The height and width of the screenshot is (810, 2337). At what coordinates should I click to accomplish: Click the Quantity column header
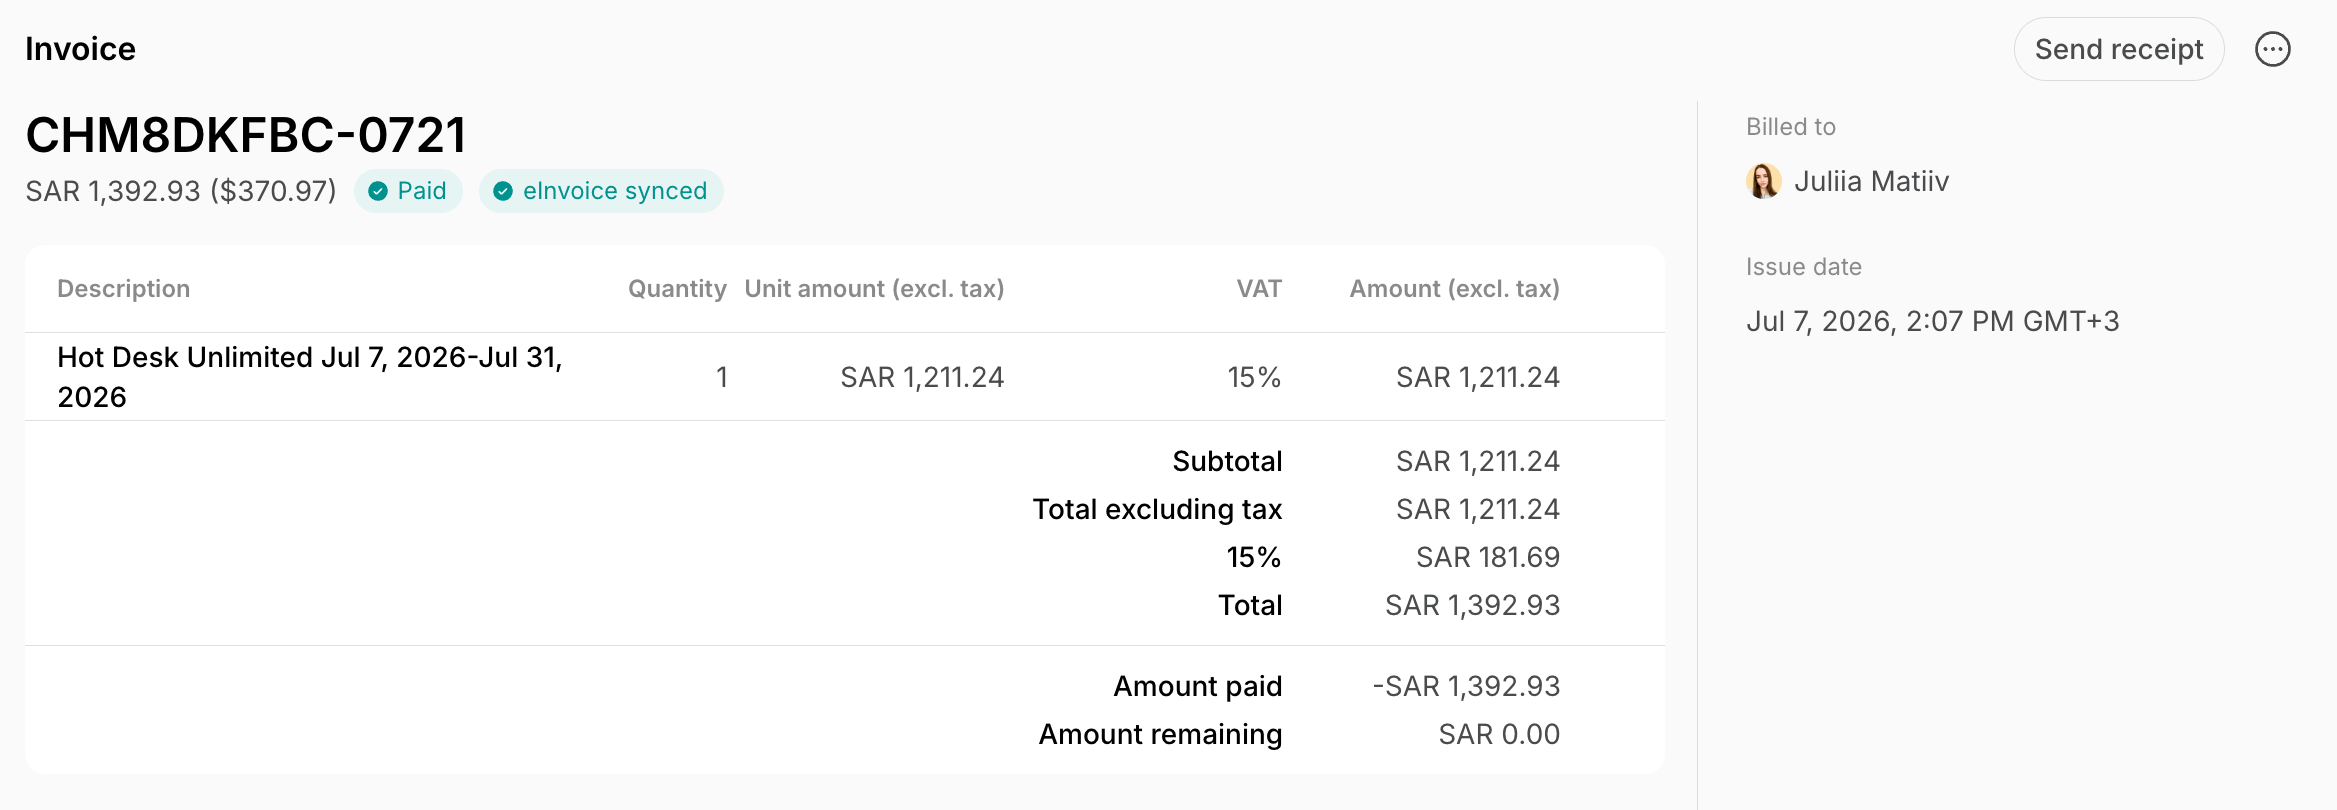[677, 289]
